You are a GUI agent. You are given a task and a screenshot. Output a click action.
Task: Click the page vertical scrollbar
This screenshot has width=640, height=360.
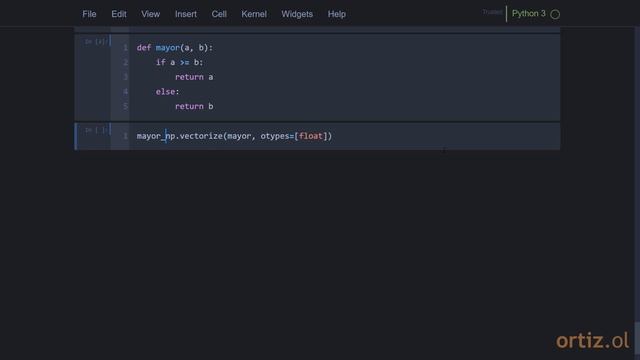[x=637, y=192]
